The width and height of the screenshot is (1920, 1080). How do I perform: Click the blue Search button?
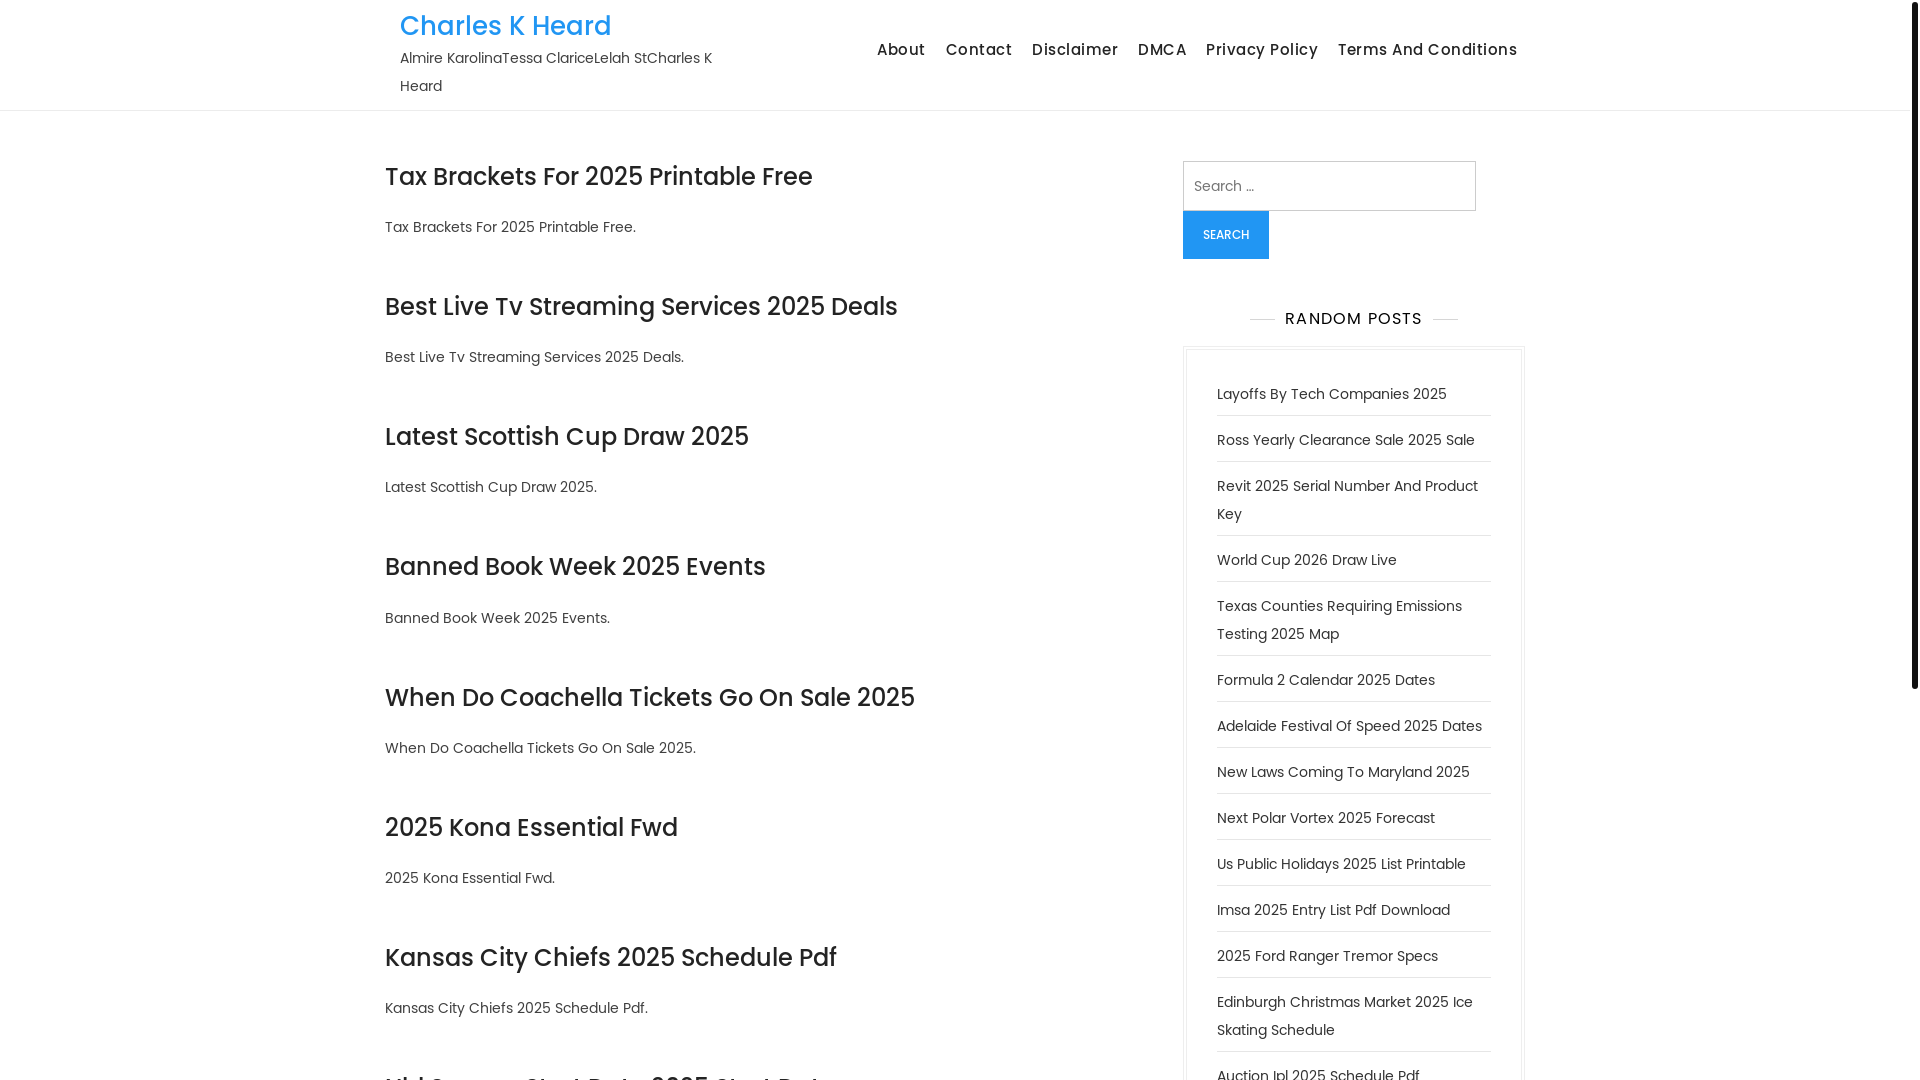pos(1226,235)
